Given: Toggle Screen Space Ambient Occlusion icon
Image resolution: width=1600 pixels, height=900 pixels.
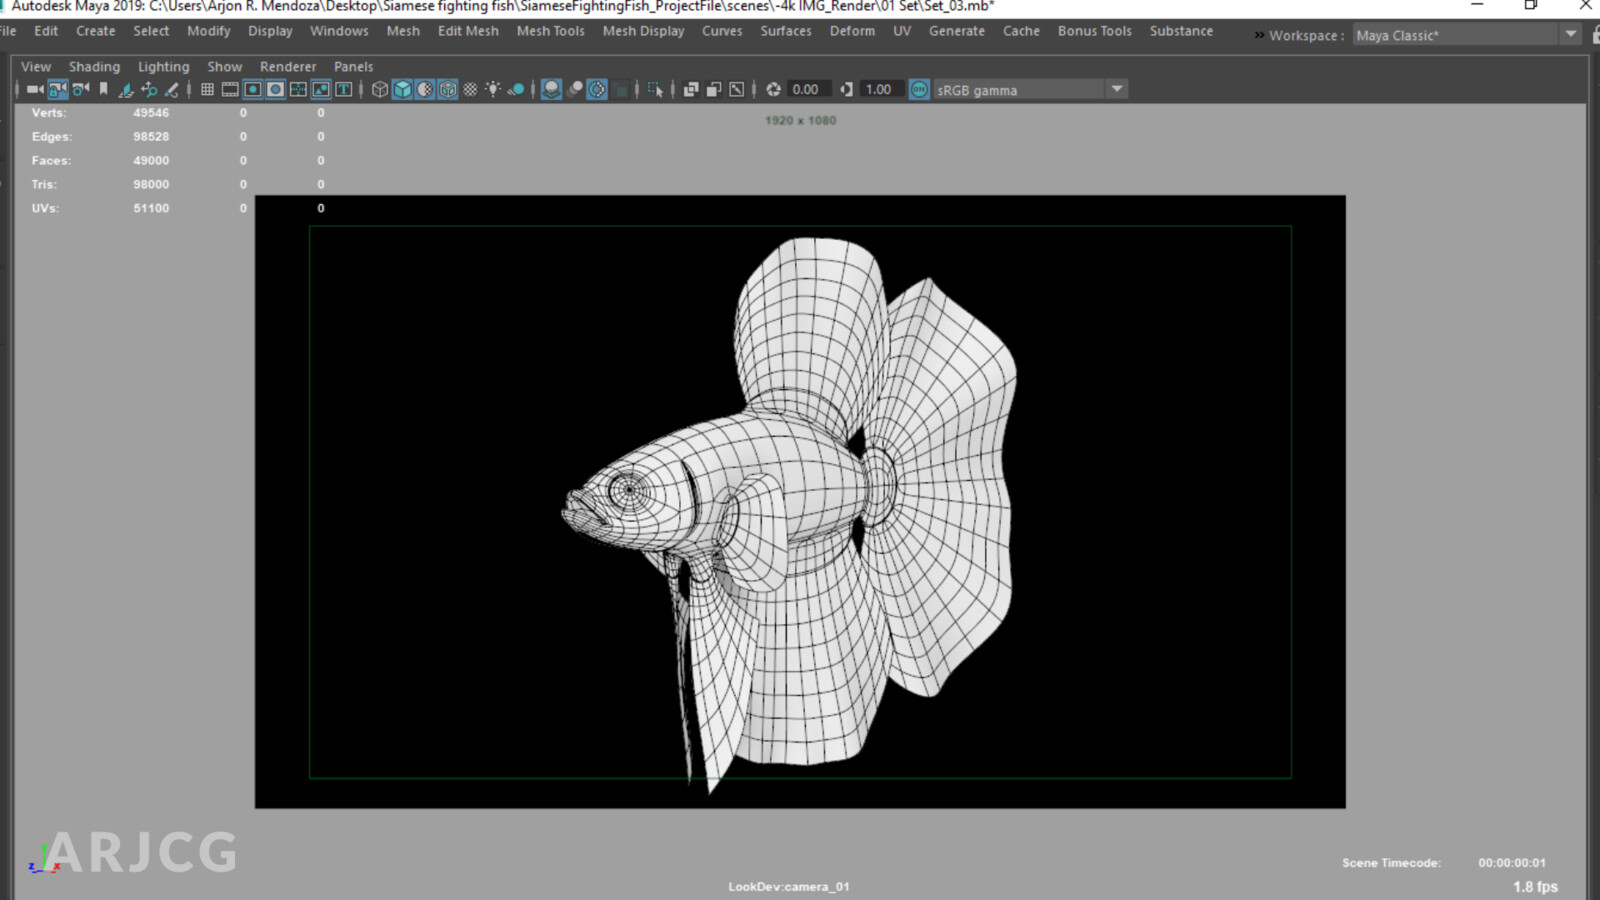Looking at the screenshot, I should pos(551,89).
